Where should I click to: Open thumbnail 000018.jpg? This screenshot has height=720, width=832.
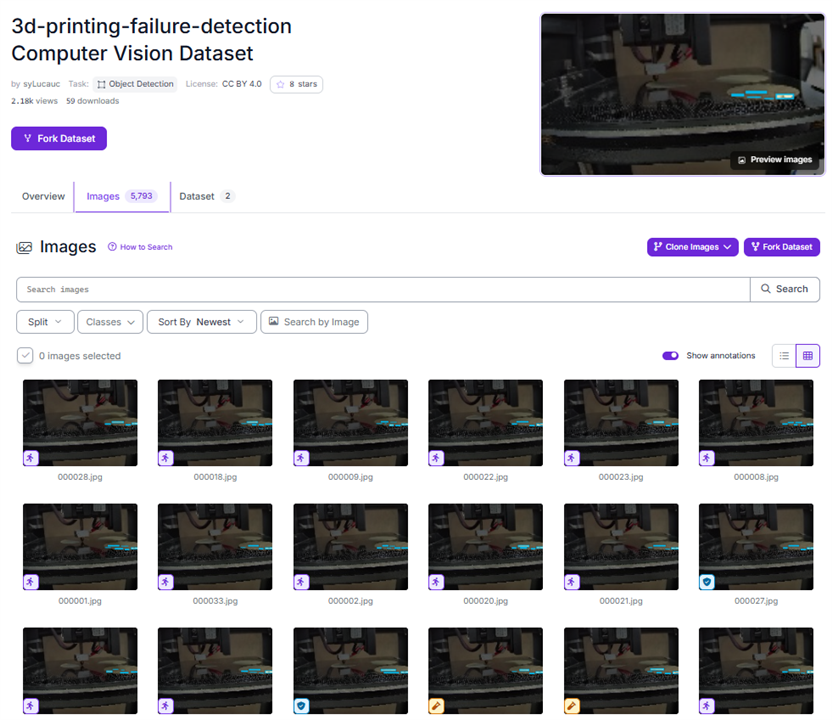click(215, 423)
